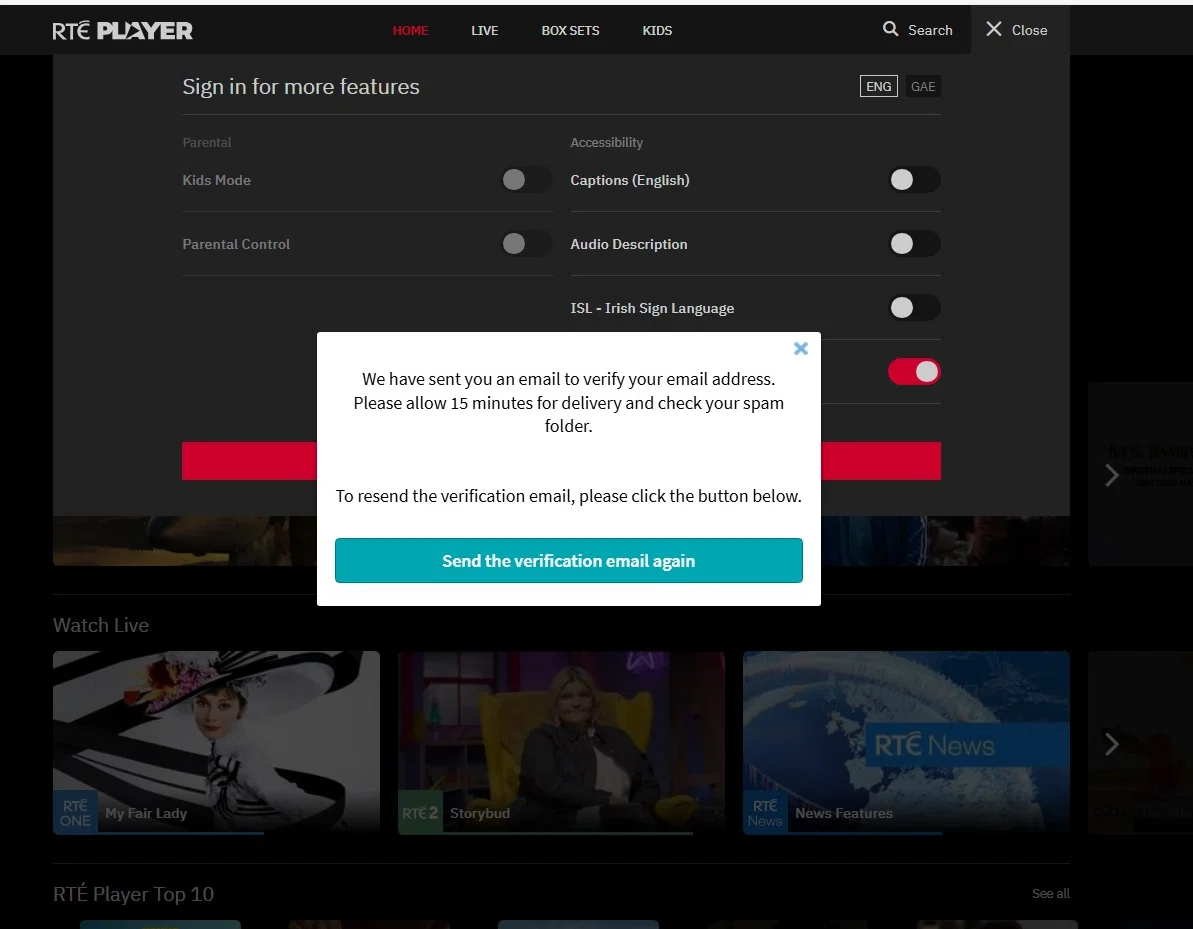Click the RTÉ2 channel badge

[x=420, y=813]
